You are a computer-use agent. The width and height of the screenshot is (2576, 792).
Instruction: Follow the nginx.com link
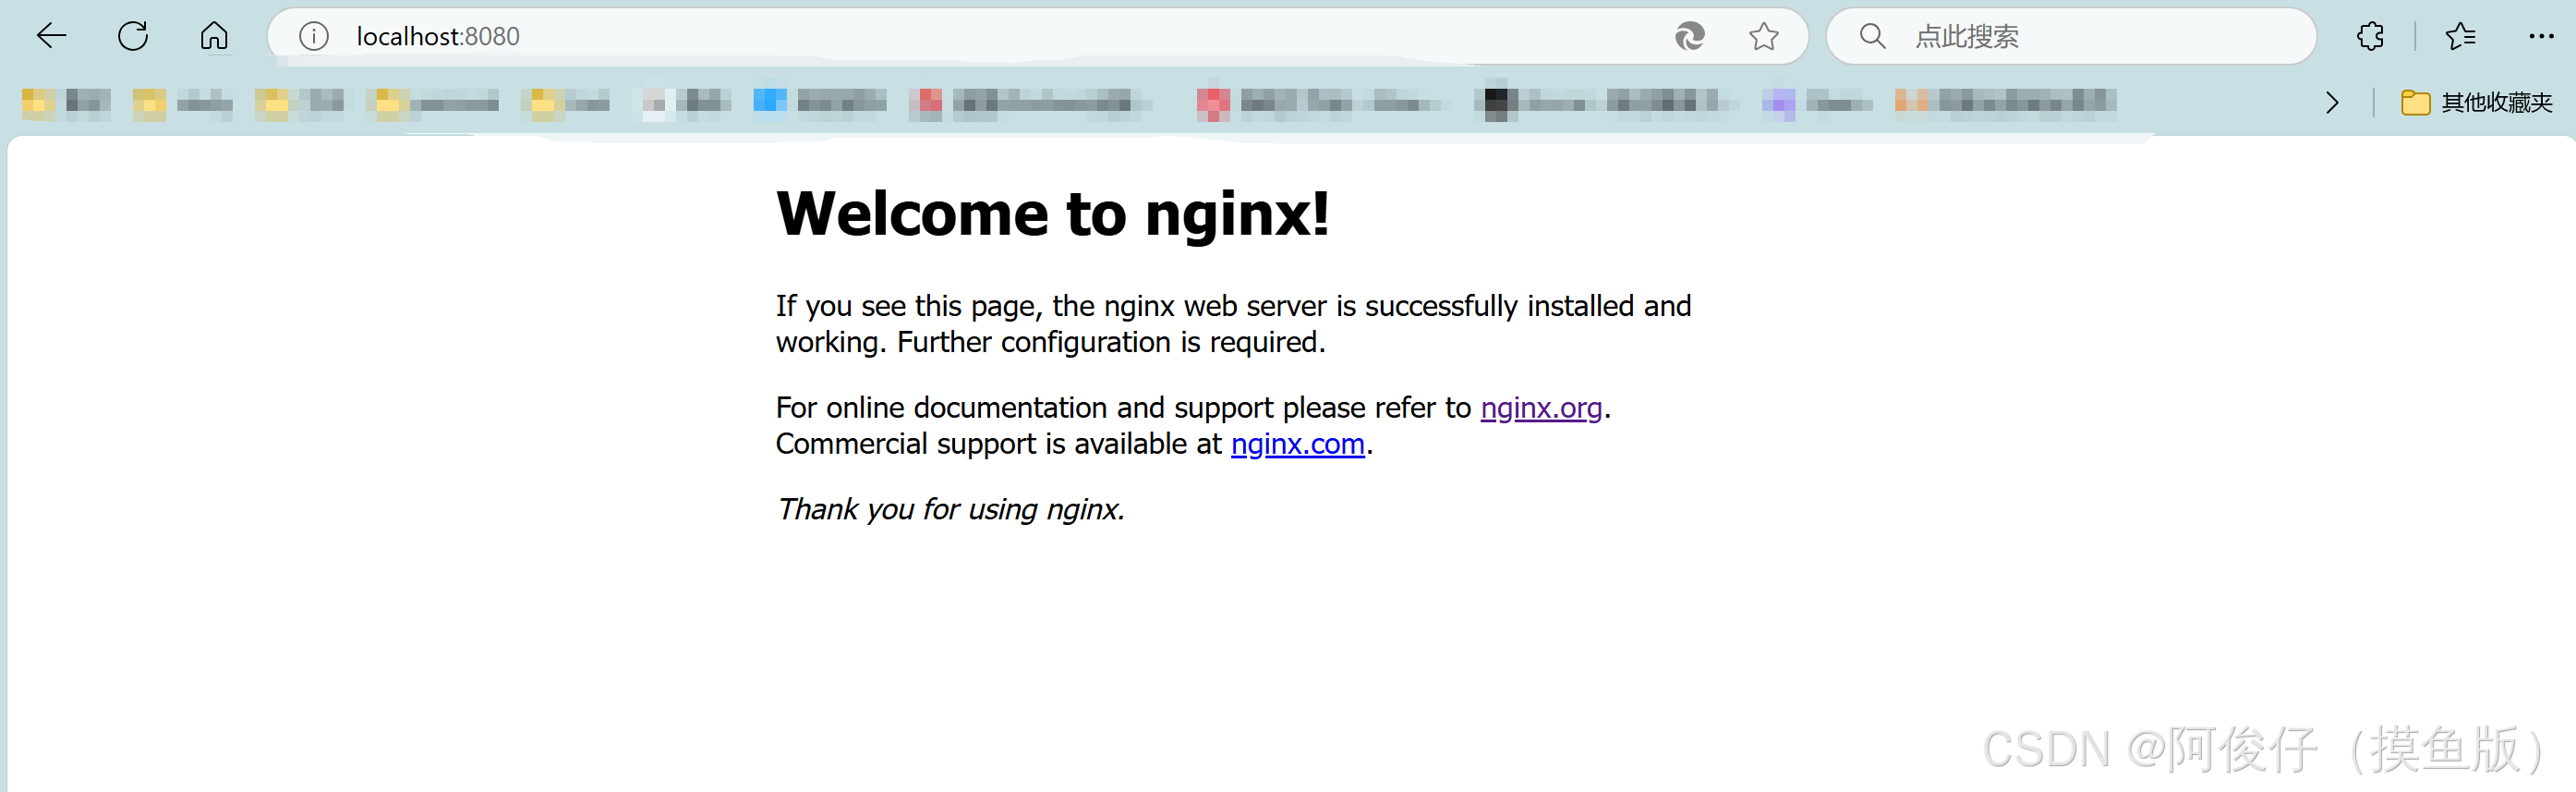coord(1297,444)
